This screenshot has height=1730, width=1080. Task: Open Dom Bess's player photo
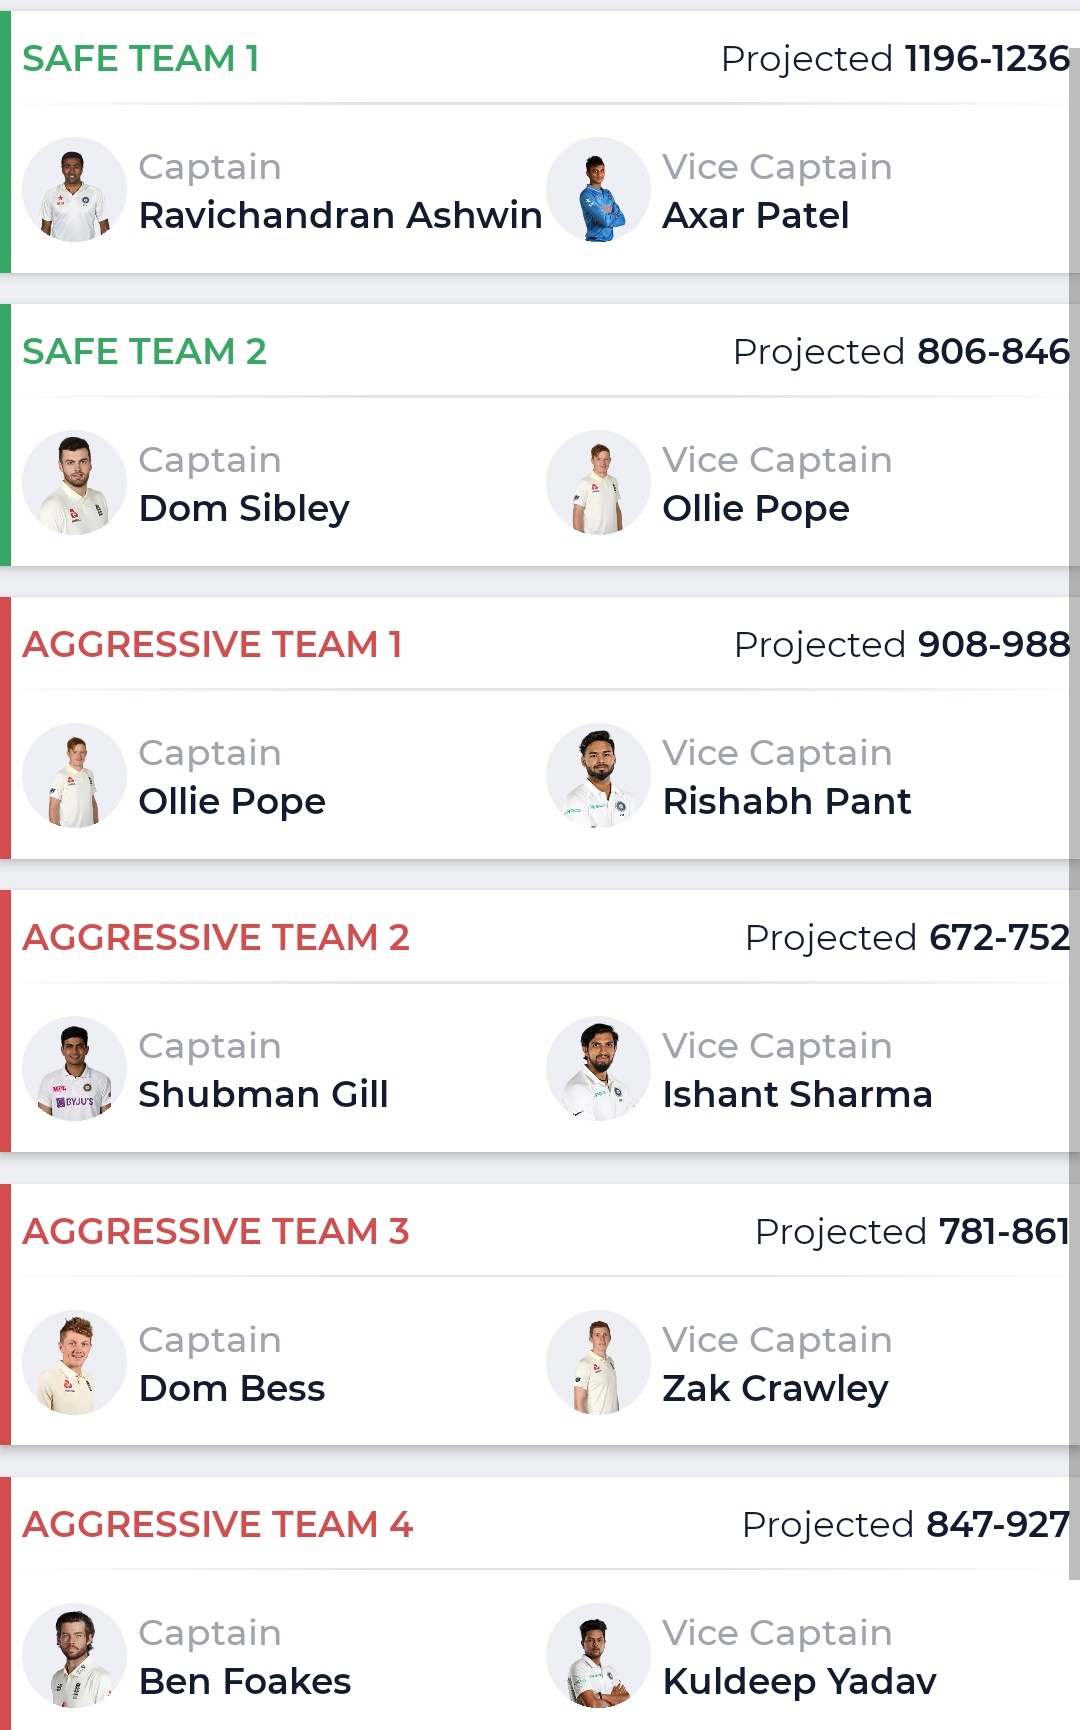[x=74, y=1363]
